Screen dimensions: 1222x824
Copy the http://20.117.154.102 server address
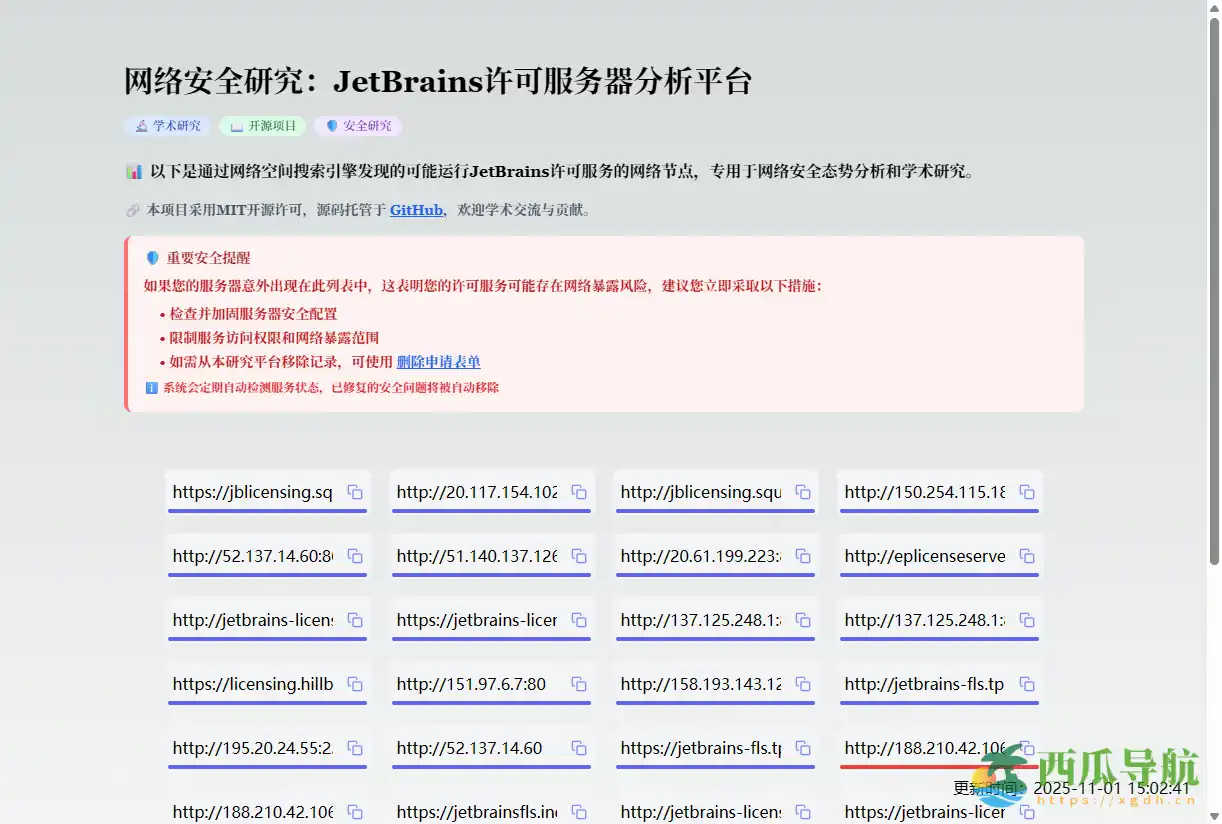coord(578,492)
